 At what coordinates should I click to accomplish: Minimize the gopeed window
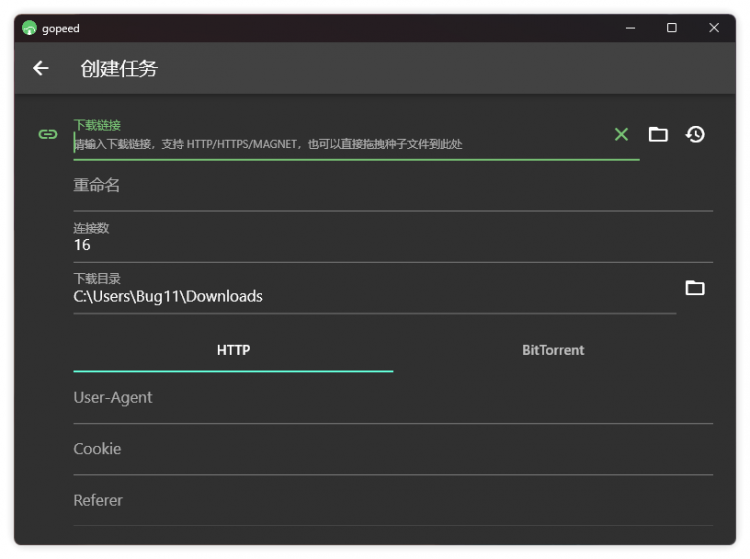630,28
